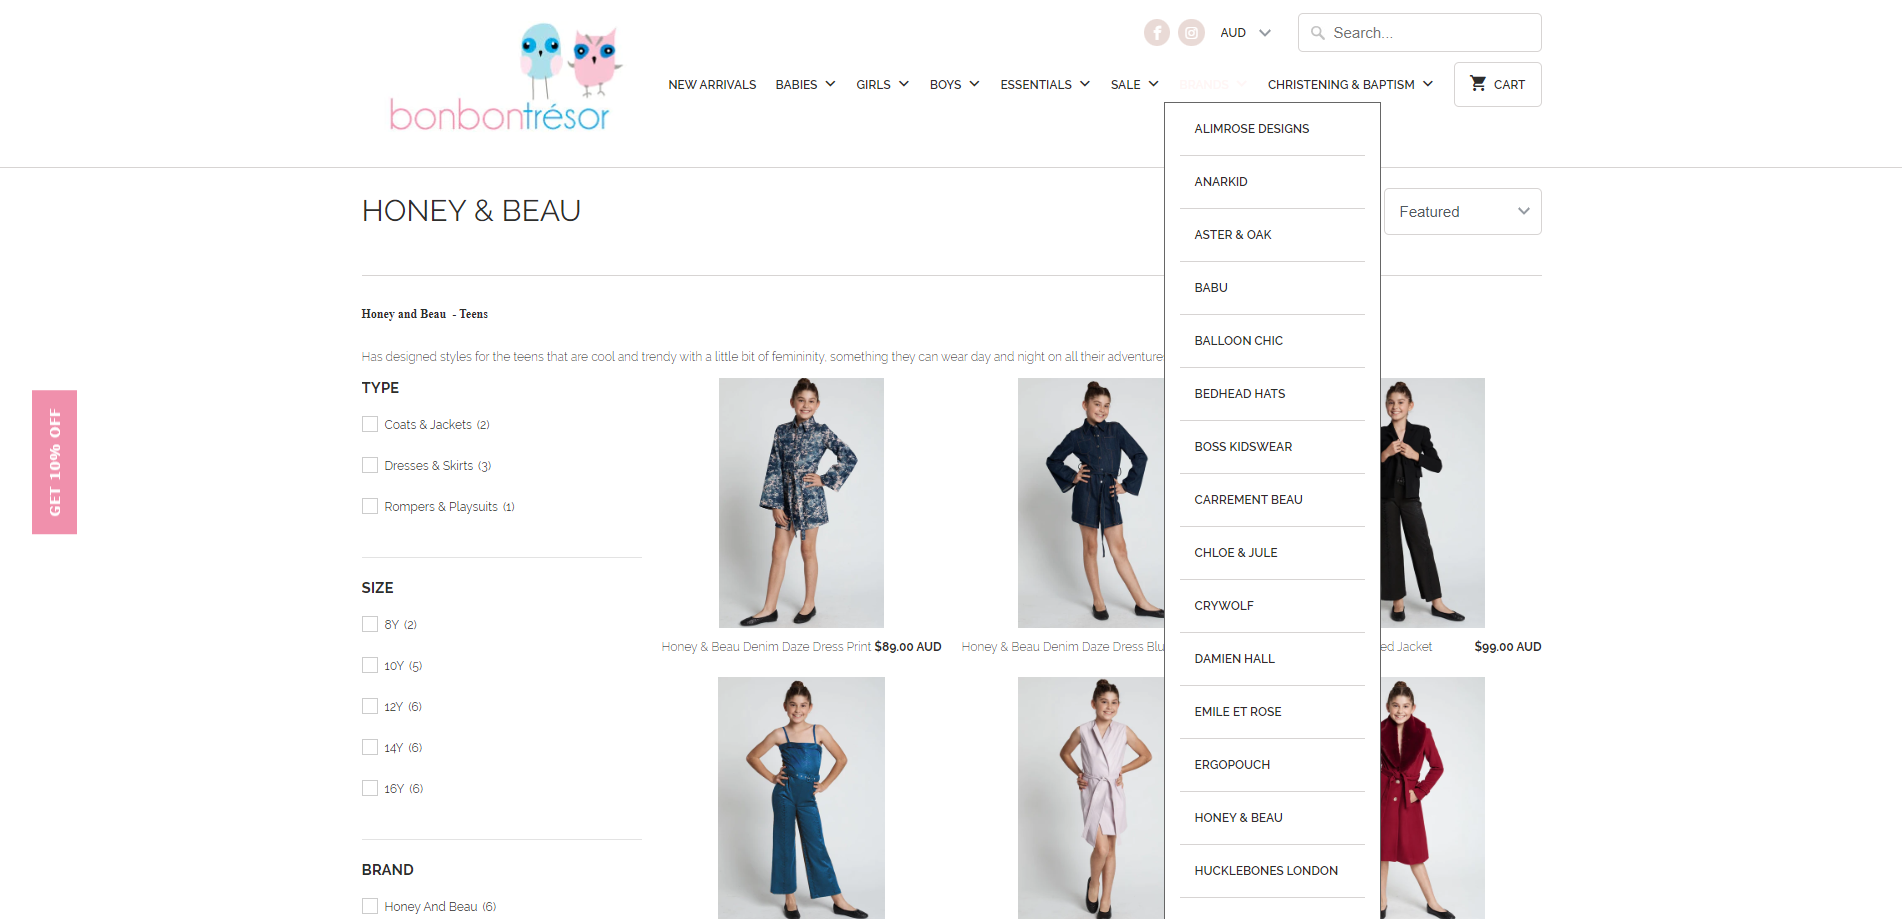Click into the Search text field
This screenshot has width=1902, height=919.
(x=1430, y=33)
